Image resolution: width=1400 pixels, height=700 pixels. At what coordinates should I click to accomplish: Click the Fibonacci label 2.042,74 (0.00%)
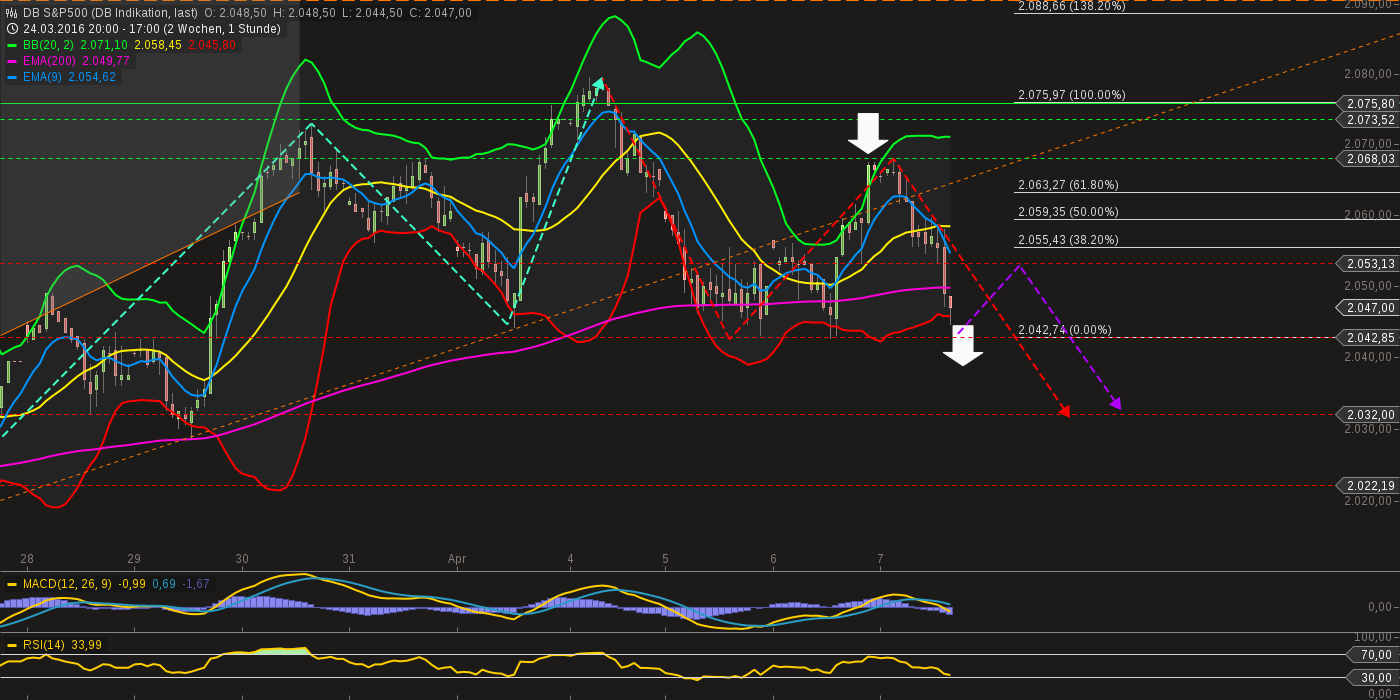[x=1064, y=330]
